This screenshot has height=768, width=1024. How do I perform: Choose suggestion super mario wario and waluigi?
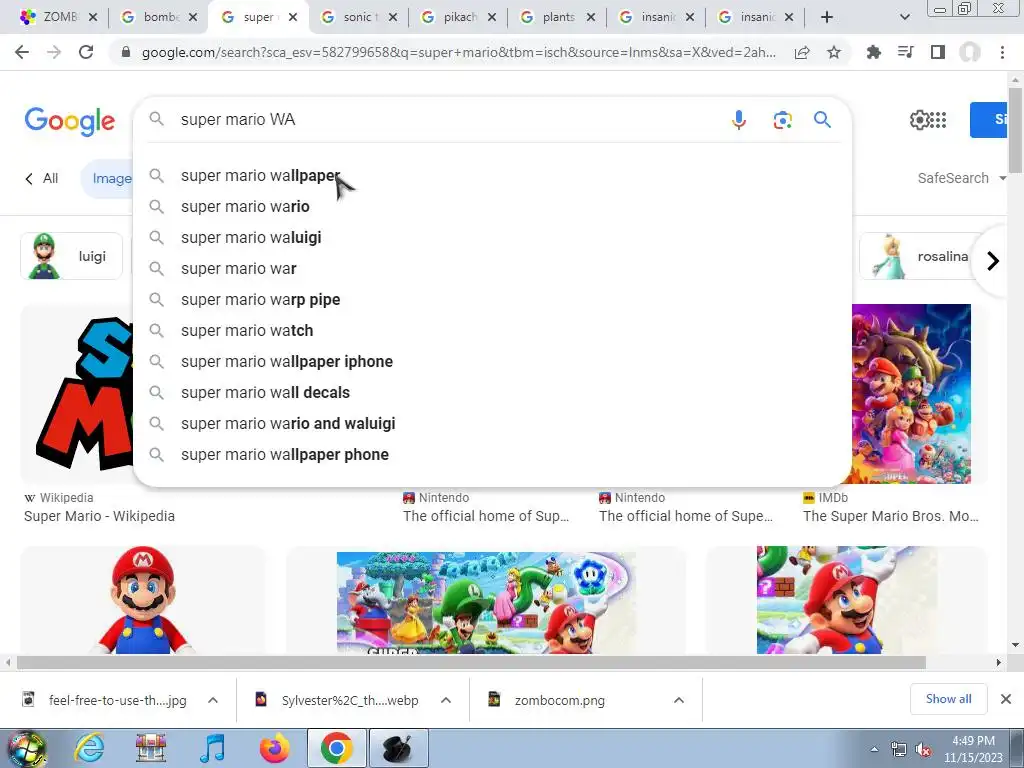coord(492,424)
